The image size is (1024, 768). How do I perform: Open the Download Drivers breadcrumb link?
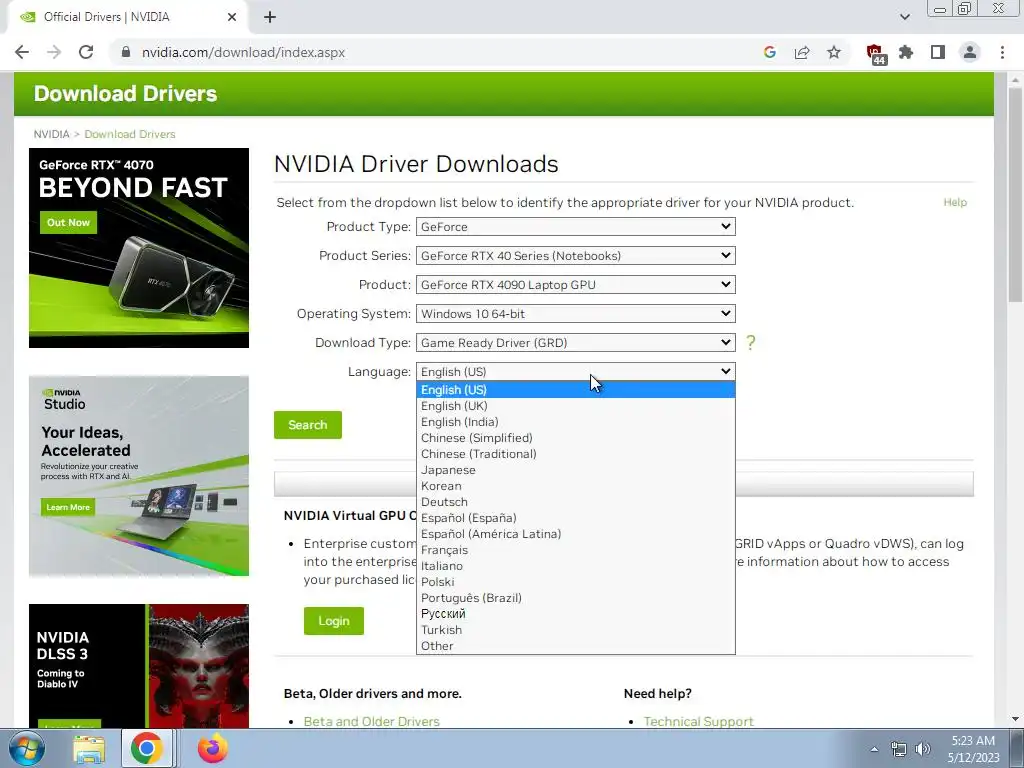pos(130,134)
